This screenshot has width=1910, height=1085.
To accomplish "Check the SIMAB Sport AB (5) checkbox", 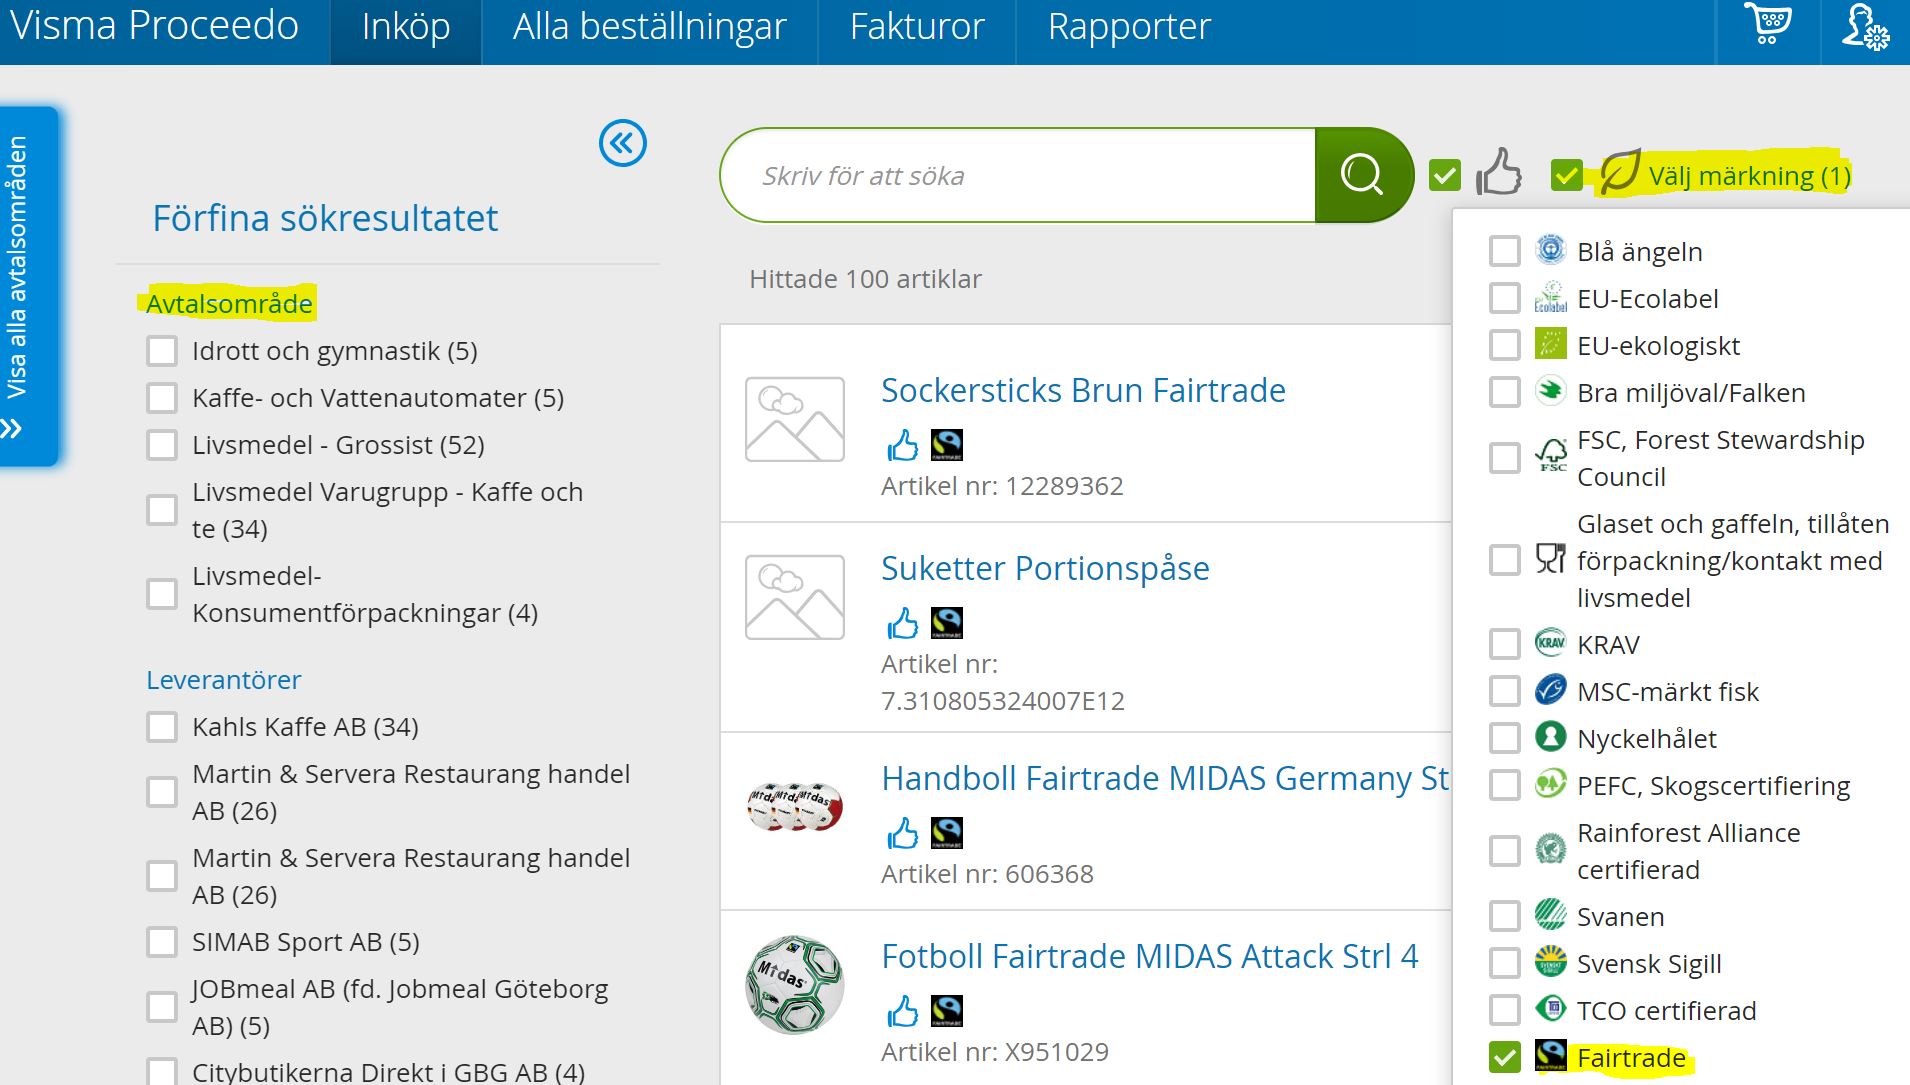I will pos(162,942).
